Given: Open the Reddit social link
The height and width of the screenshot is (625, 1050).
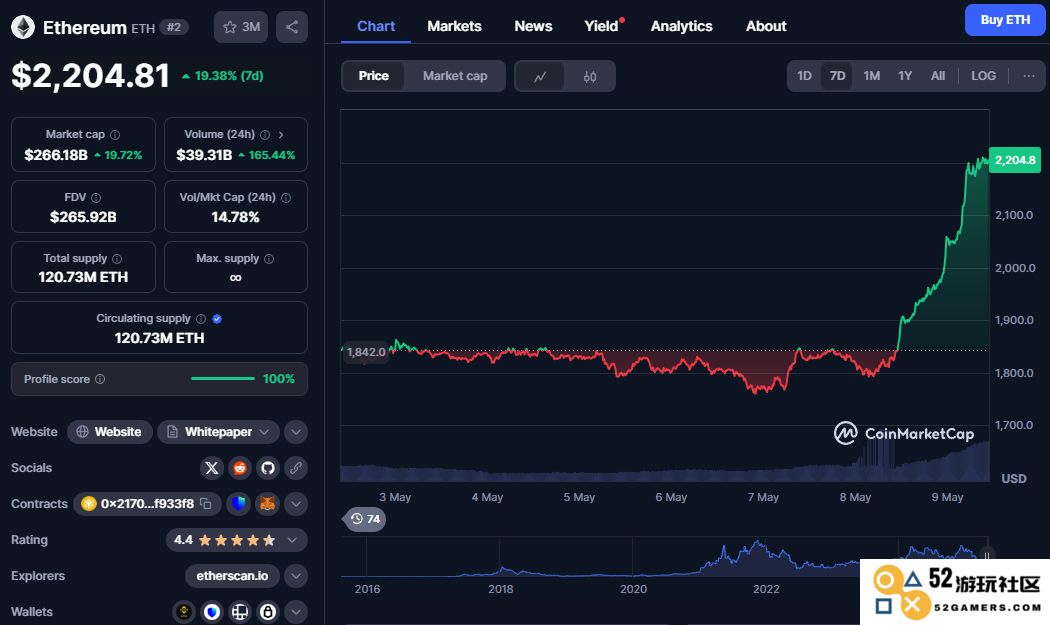Looking at the screenshot, I should pos(240,468).
